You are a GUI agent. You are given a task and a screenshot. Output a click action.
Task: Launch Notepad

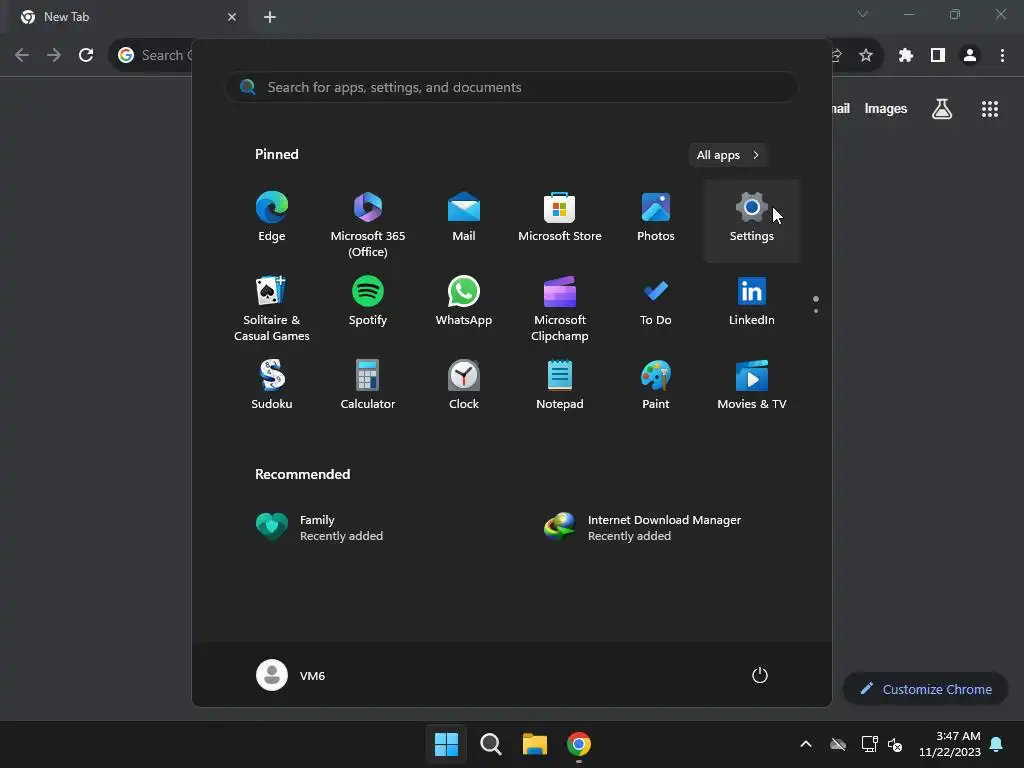[560, 385]
